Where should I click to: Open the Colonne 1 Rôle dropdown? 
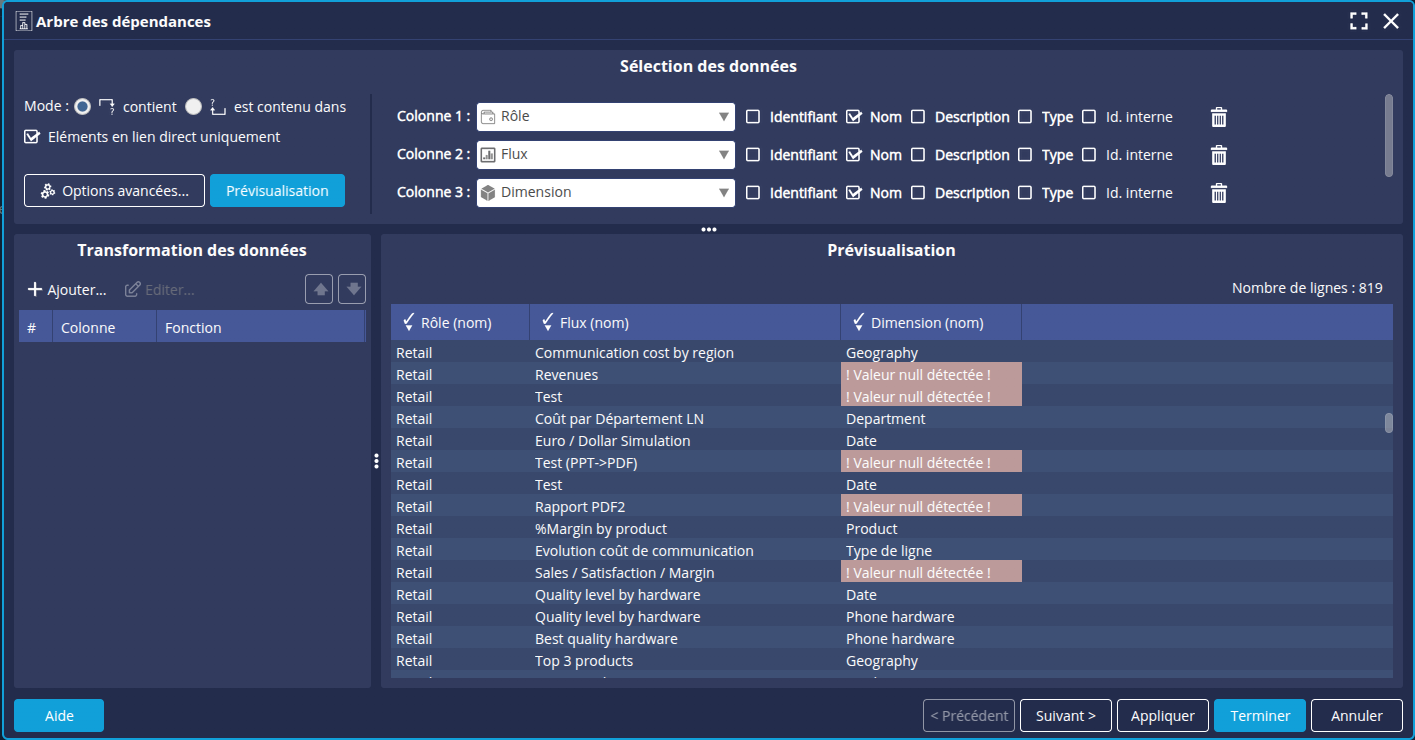click(605, 117)
